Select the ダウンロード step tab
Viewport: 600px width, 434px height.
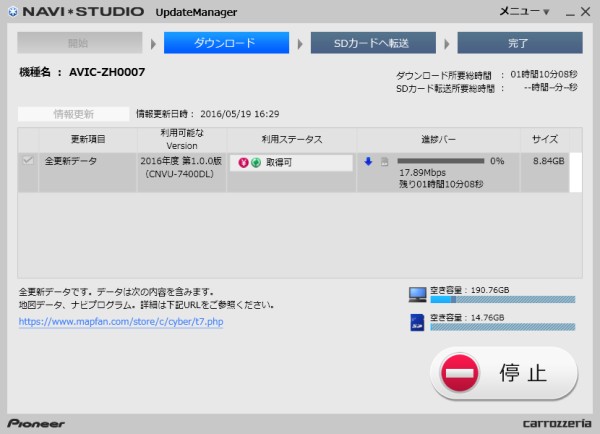tap(226, 43)
